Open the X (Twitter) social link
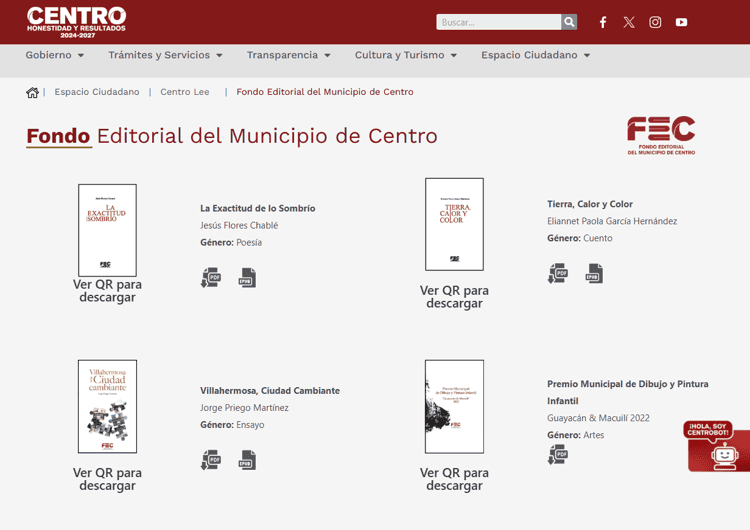The image size is (750, 530). click(629, 22)
